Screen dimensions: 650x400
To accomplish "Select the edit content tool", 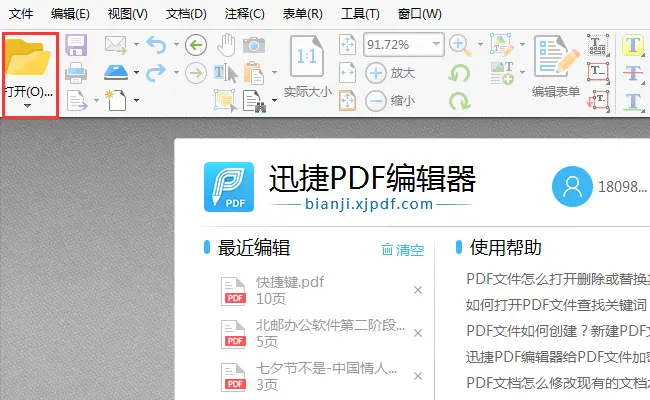I will tap(502, 45).
